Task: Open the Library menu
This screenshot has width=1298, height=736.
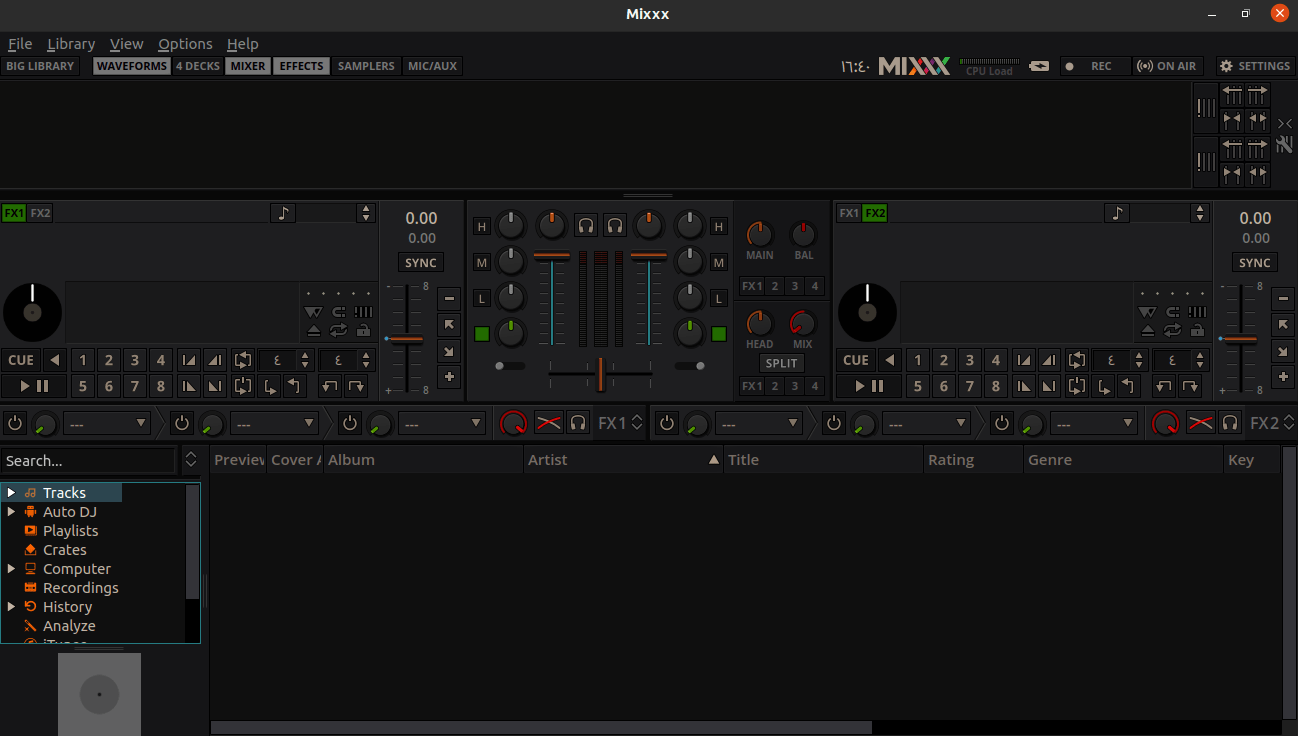Action: click(71, 44)
